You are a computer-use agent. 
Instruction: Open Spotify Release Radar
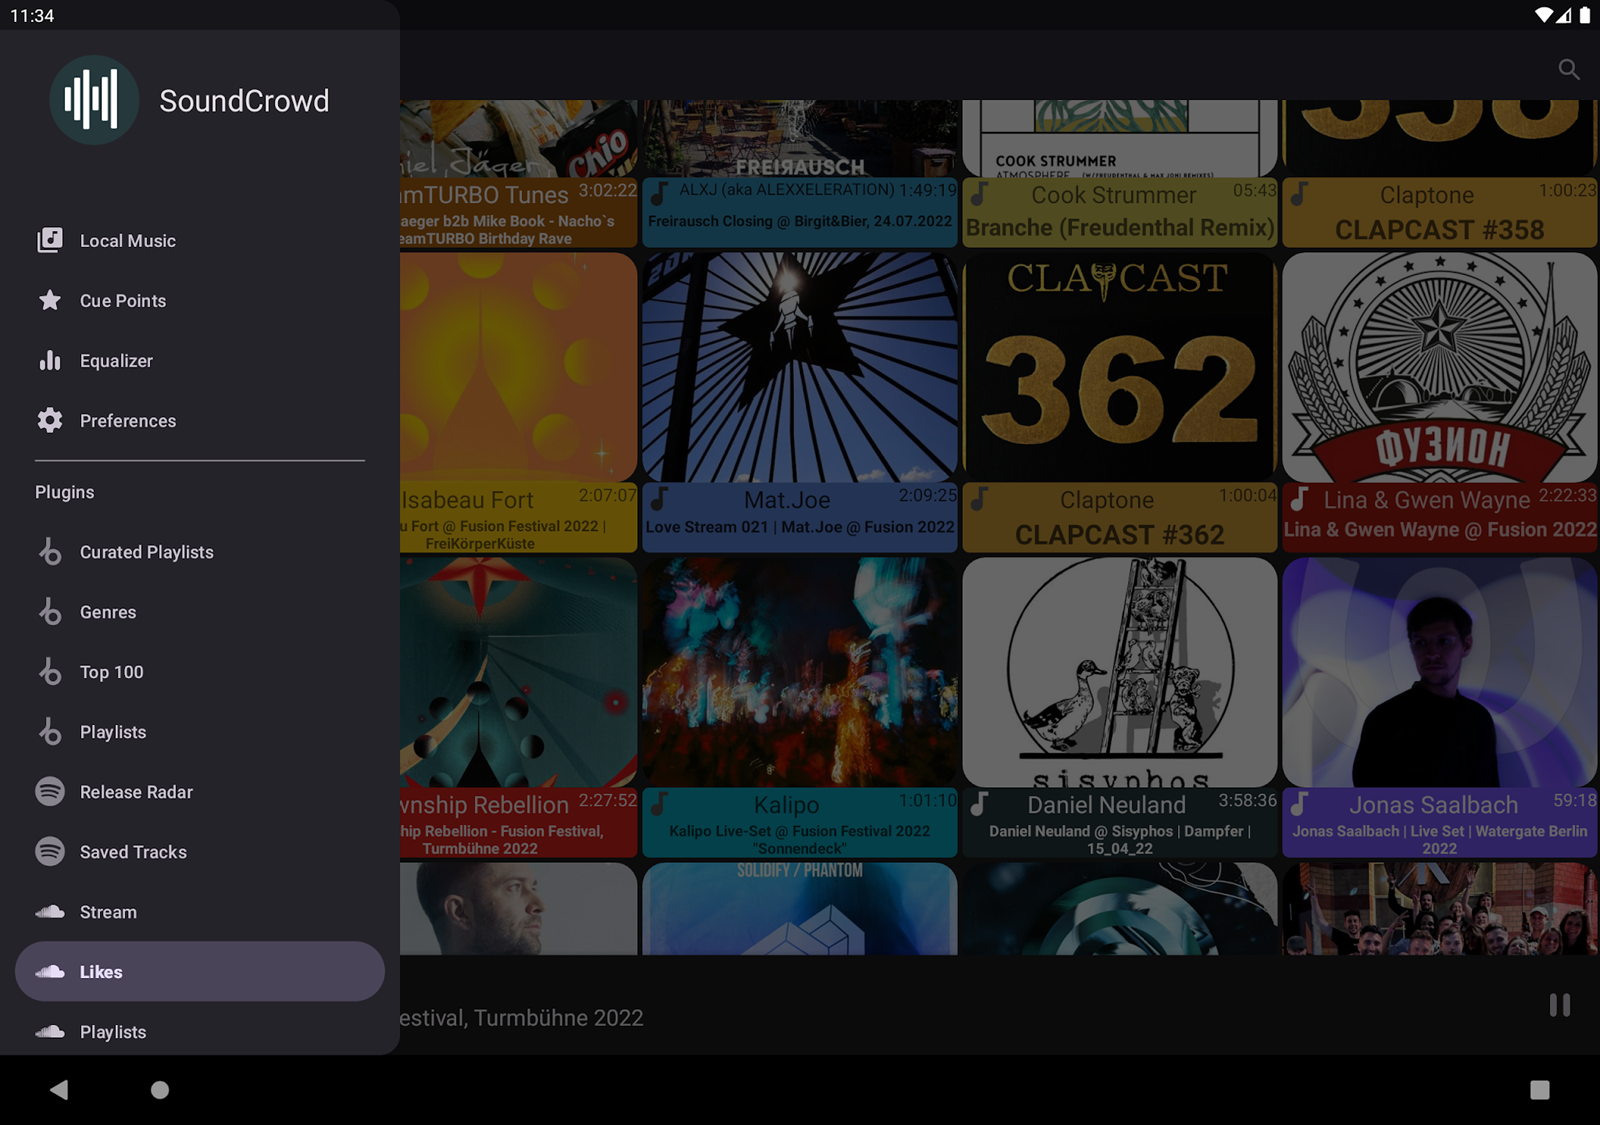click(200, 792)
